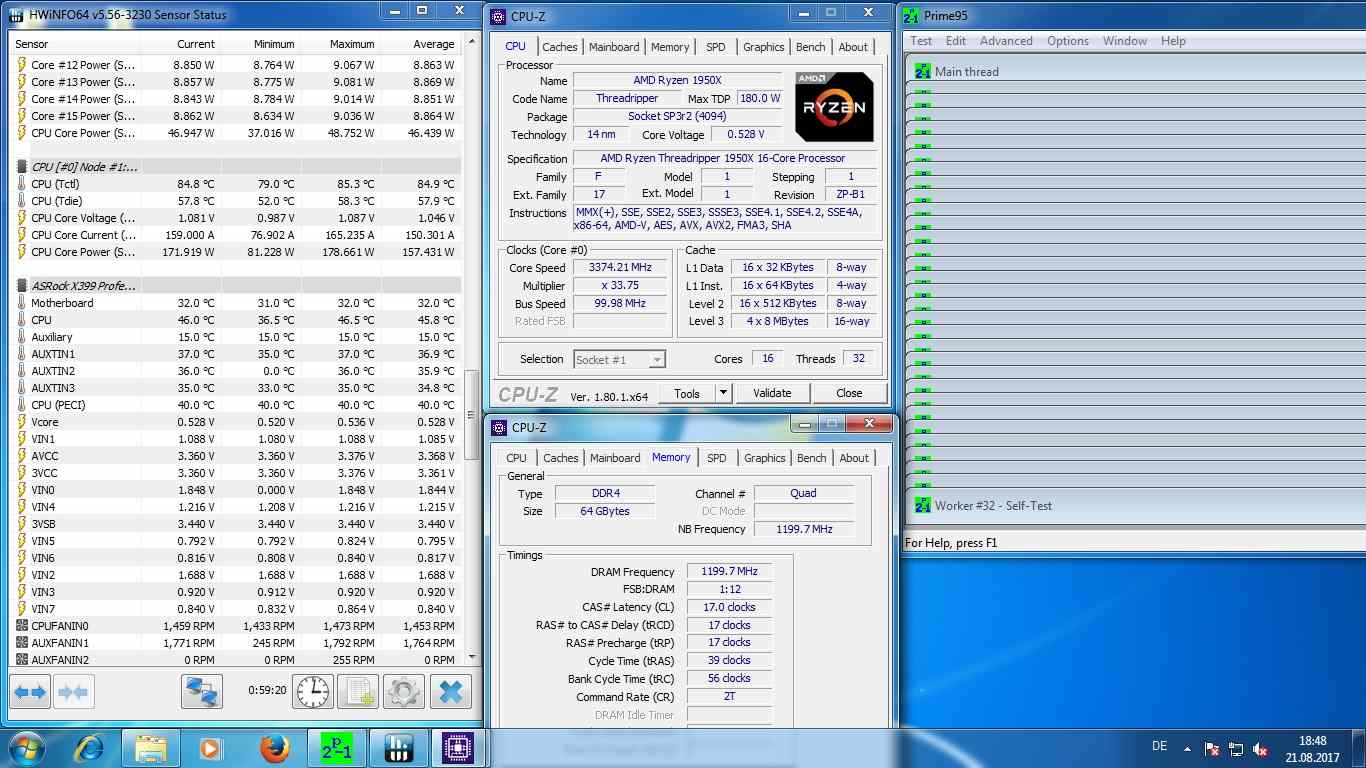The width and height of the screenshot is (1366, 768).
Task: Click the Sensor column header
Action: (75, 44)
